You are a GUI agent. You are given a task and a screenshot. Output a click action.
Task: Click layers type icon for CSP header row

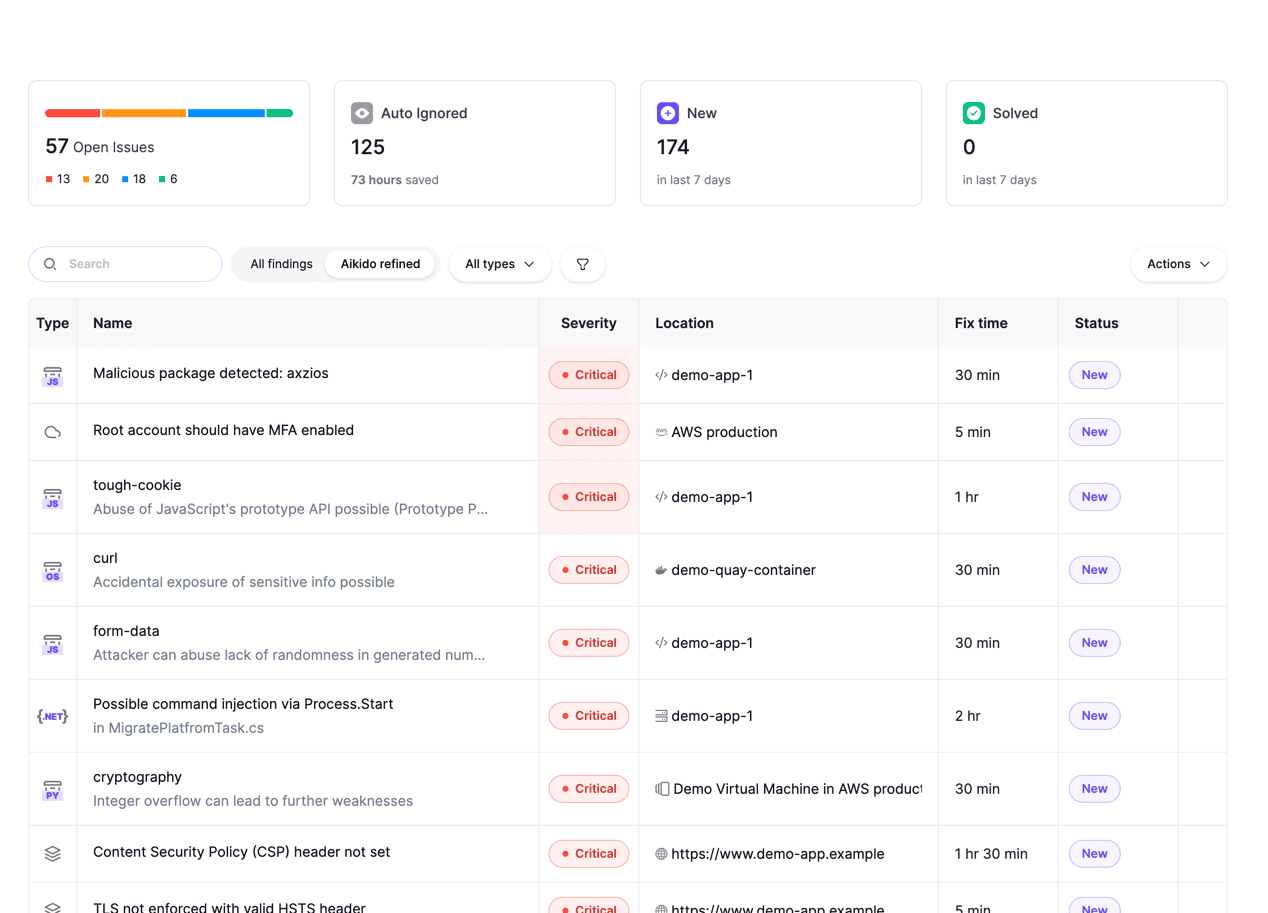53,854
